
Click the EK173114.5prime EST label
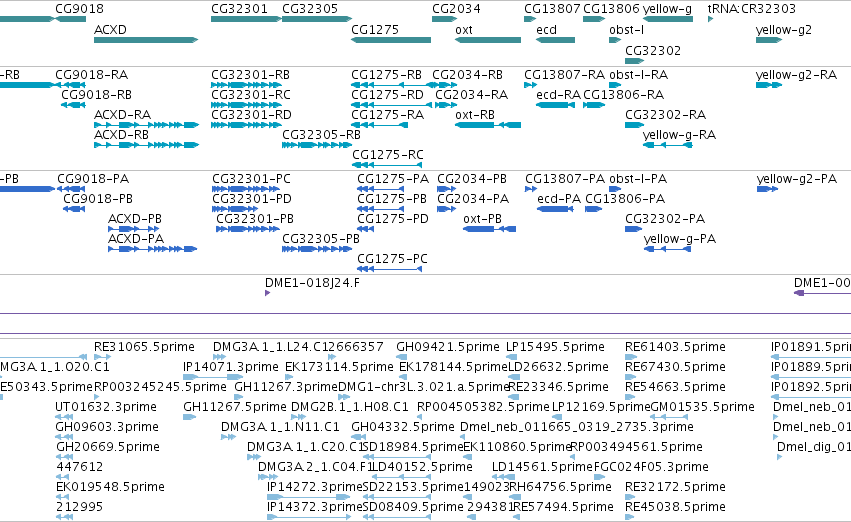pos(339,367)
